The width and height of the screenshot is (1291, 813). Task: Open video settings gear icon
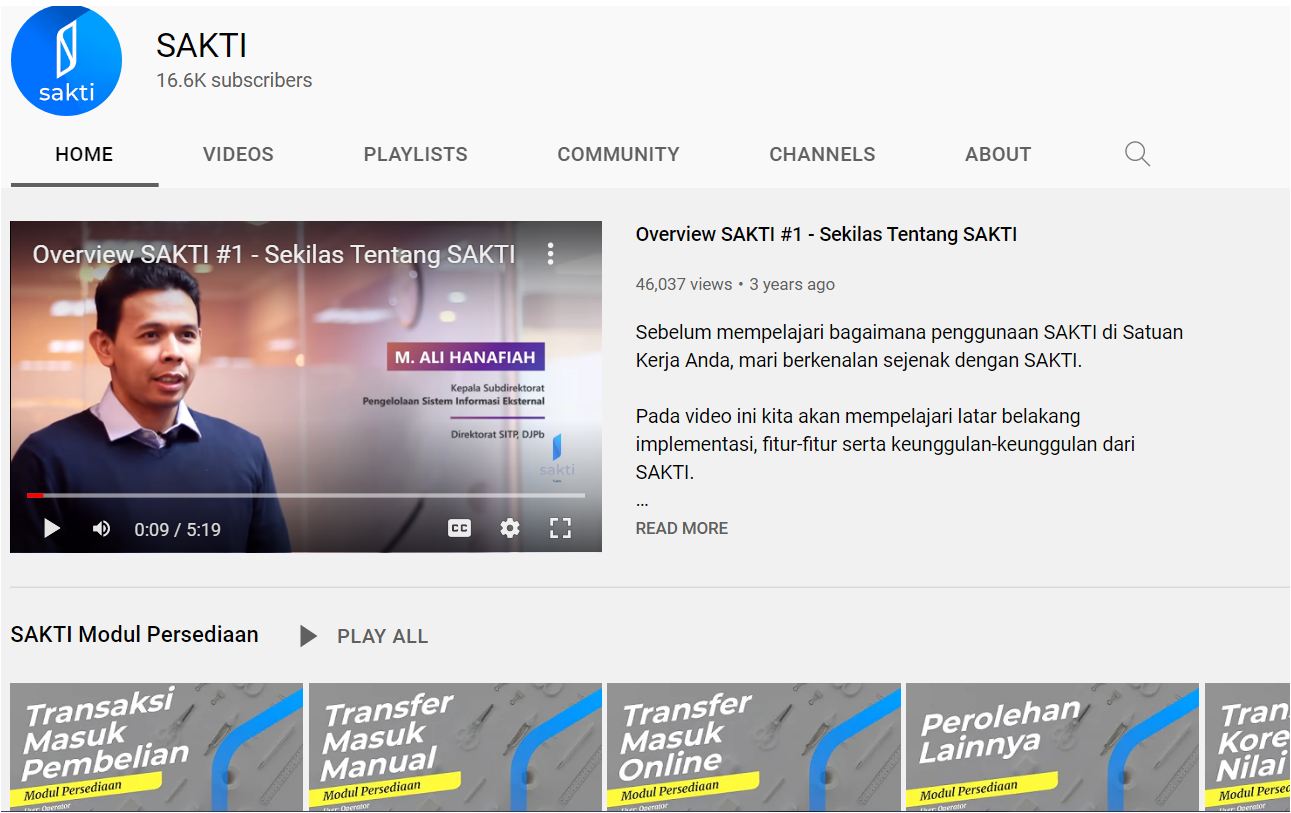[510, 528]
